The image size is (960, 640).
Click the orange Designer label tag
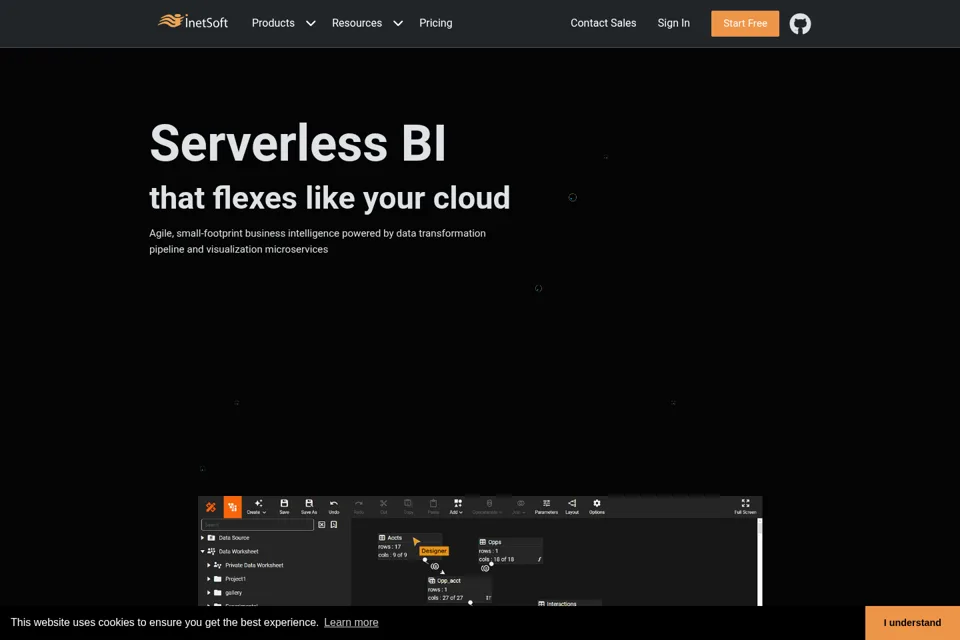click(x=434, y=551)
